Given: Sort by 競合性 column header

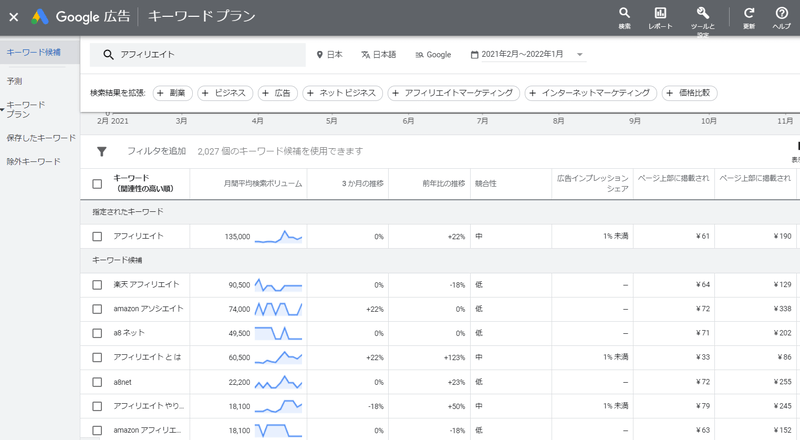Looking at the screenshot, I should pyautogui.click(x=486, y=184).
